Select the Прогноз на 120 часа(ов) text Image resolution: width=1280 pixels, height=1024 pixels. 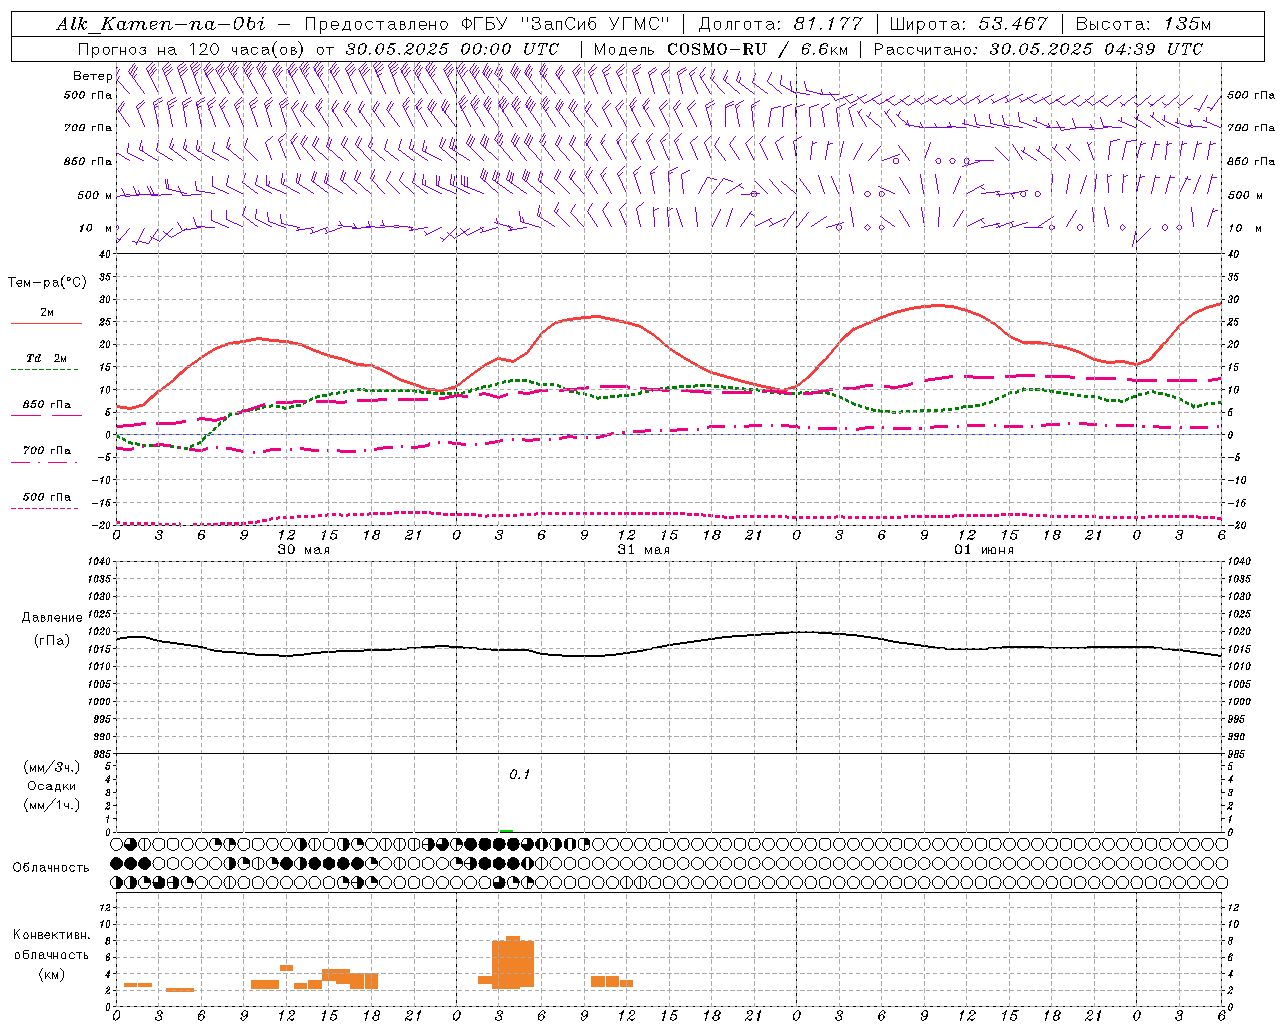tap(193, 49)
